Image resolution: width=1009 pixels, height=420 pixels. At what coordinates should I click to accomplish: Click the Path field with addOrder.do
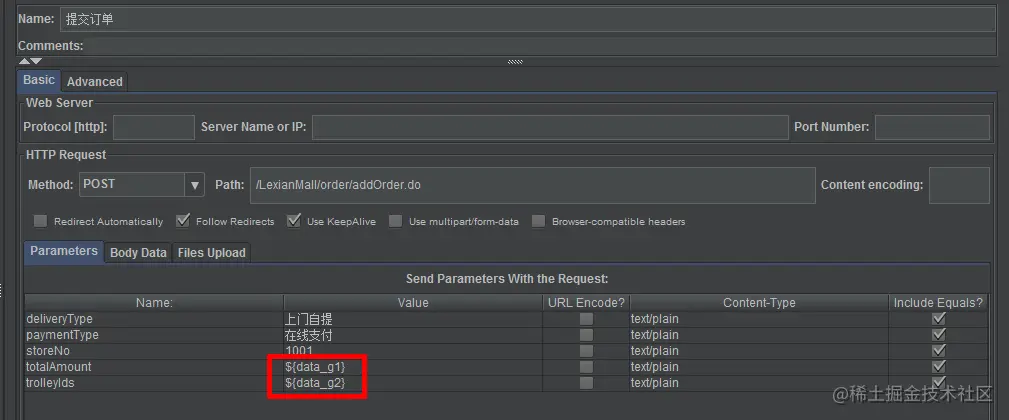[532, 185]
